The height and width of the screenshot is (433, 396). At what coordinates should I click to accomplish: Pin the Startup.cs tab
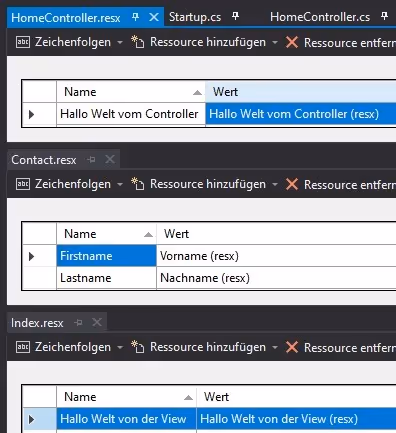point(235,16)
